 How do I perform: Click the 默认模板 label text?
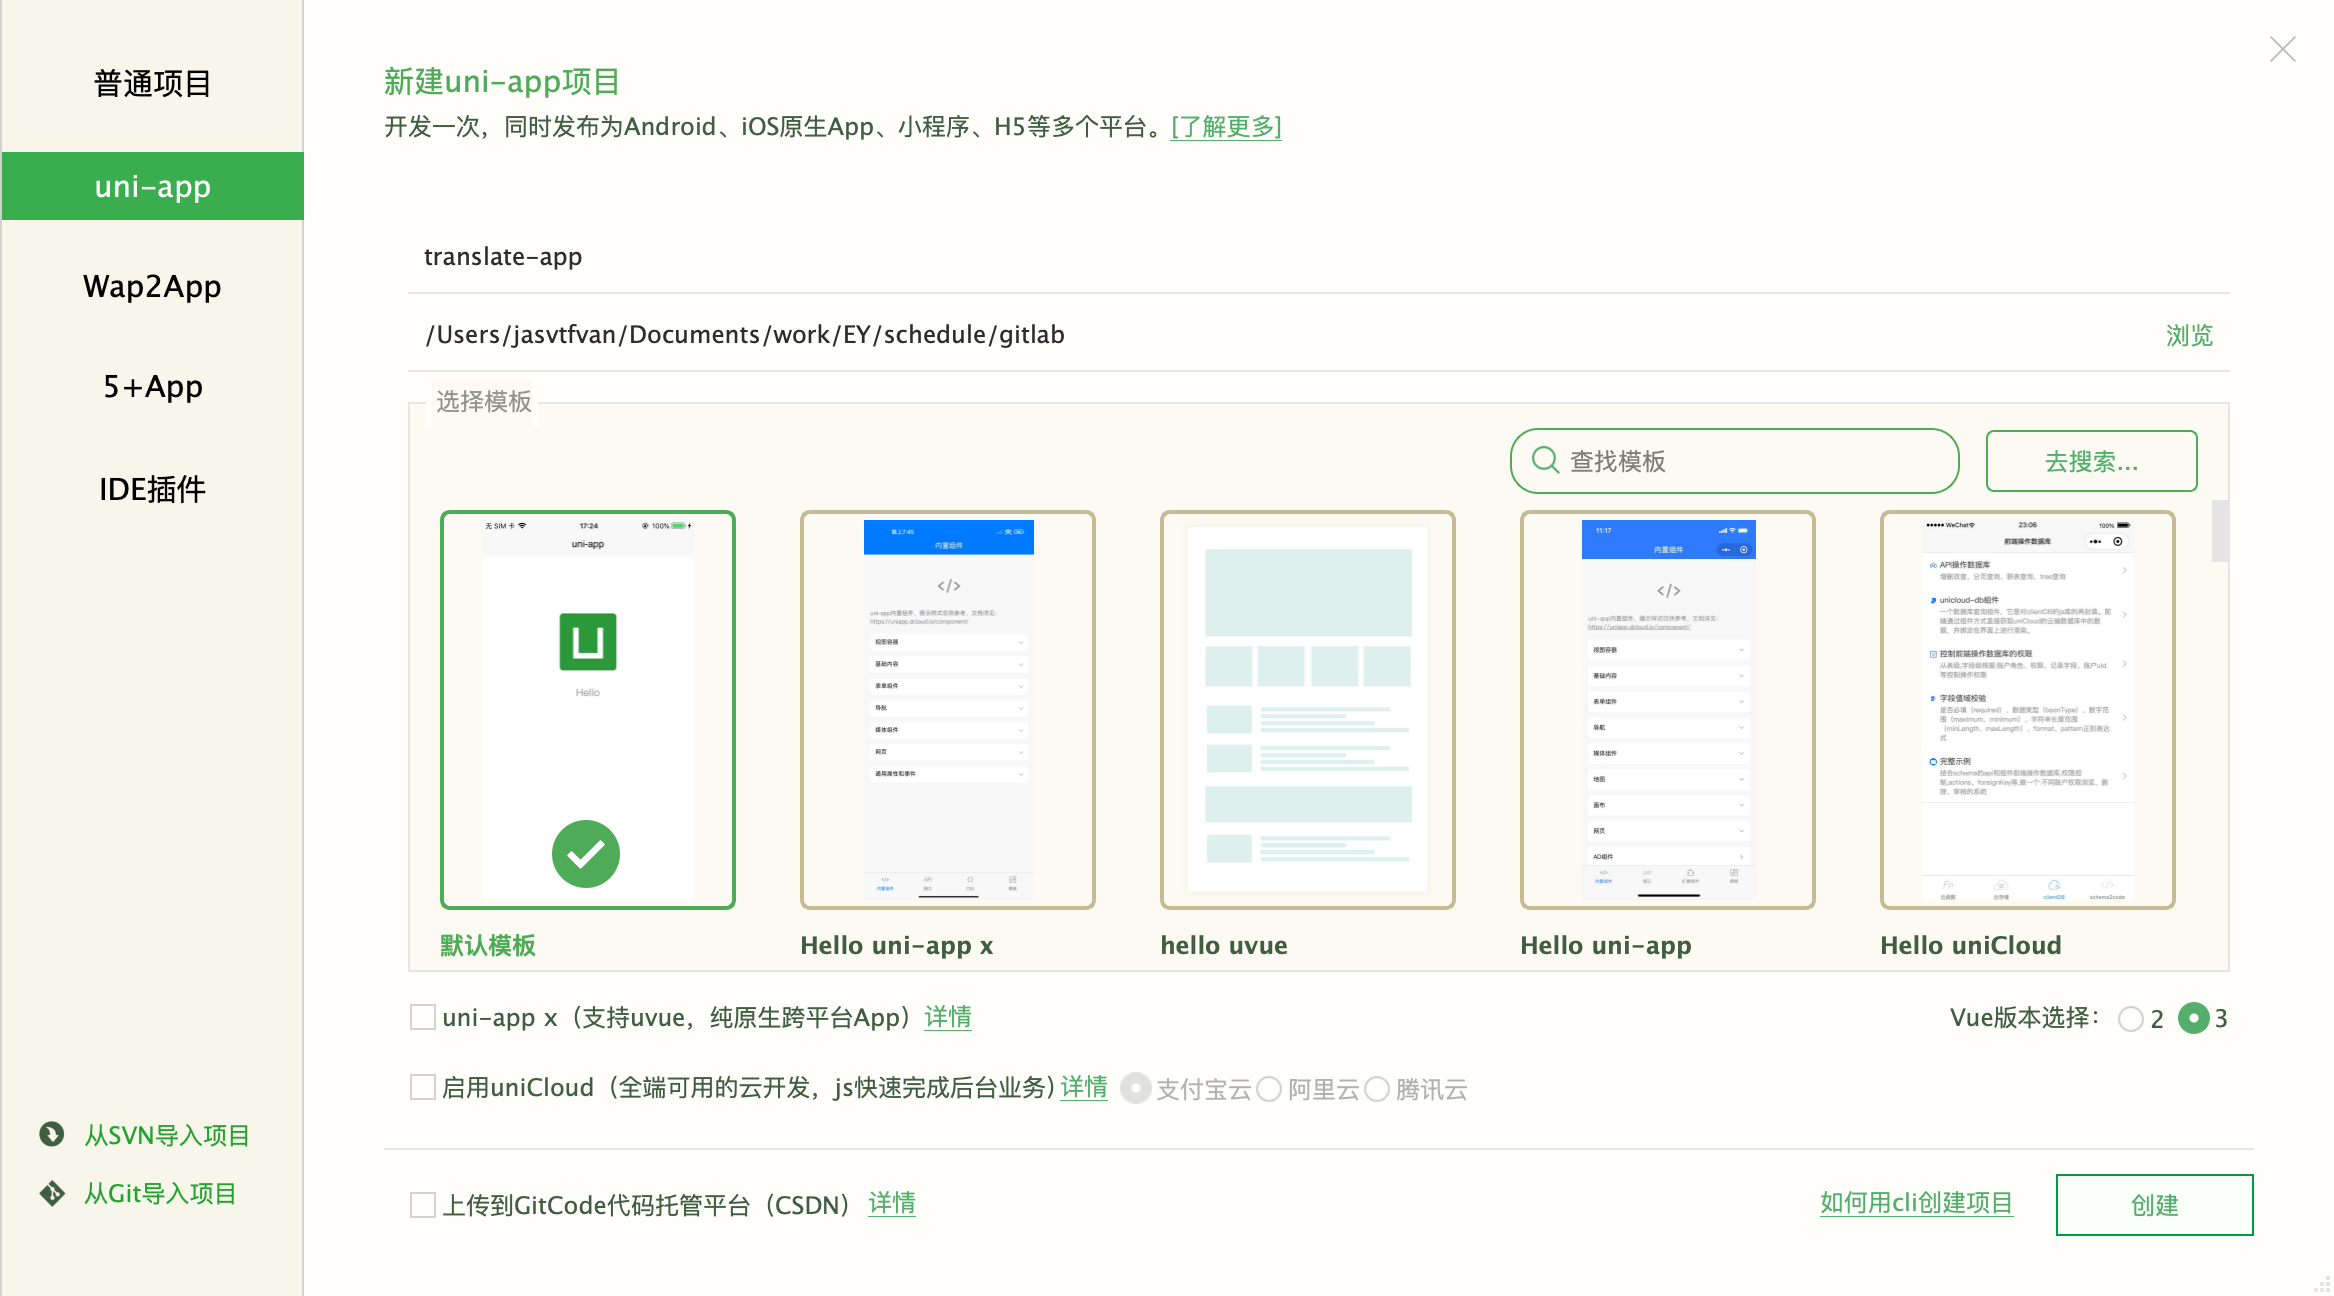[x=488, y=945]
